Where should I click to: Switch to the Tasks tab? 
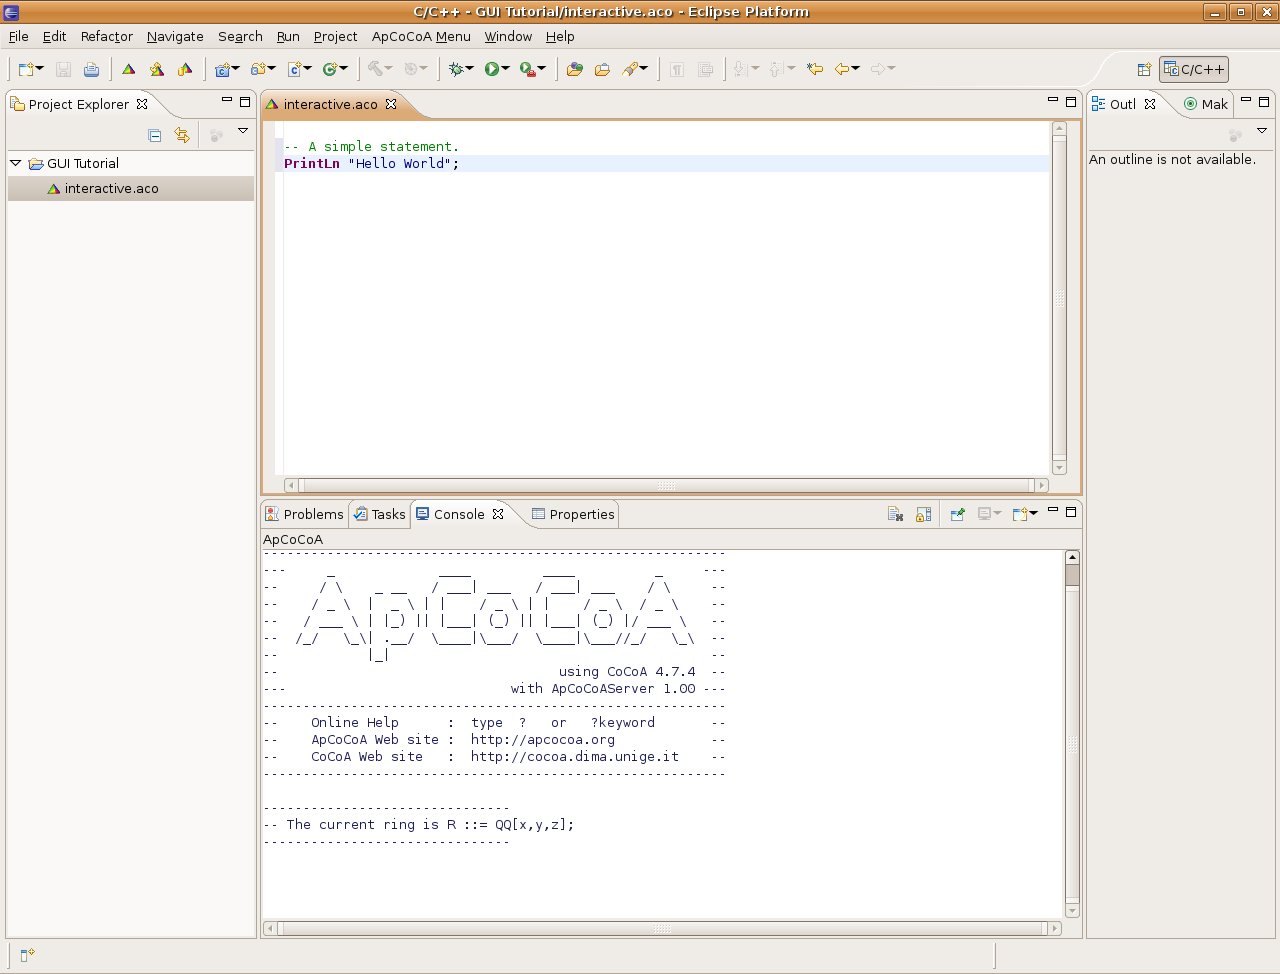[x=380, y=514]
